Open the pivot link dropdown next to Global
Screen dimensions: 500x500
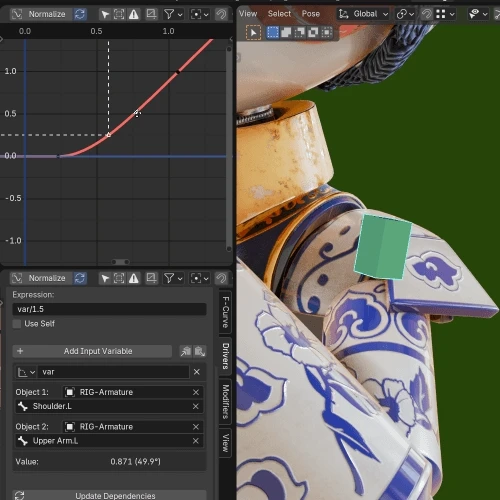tap(405, 14)
